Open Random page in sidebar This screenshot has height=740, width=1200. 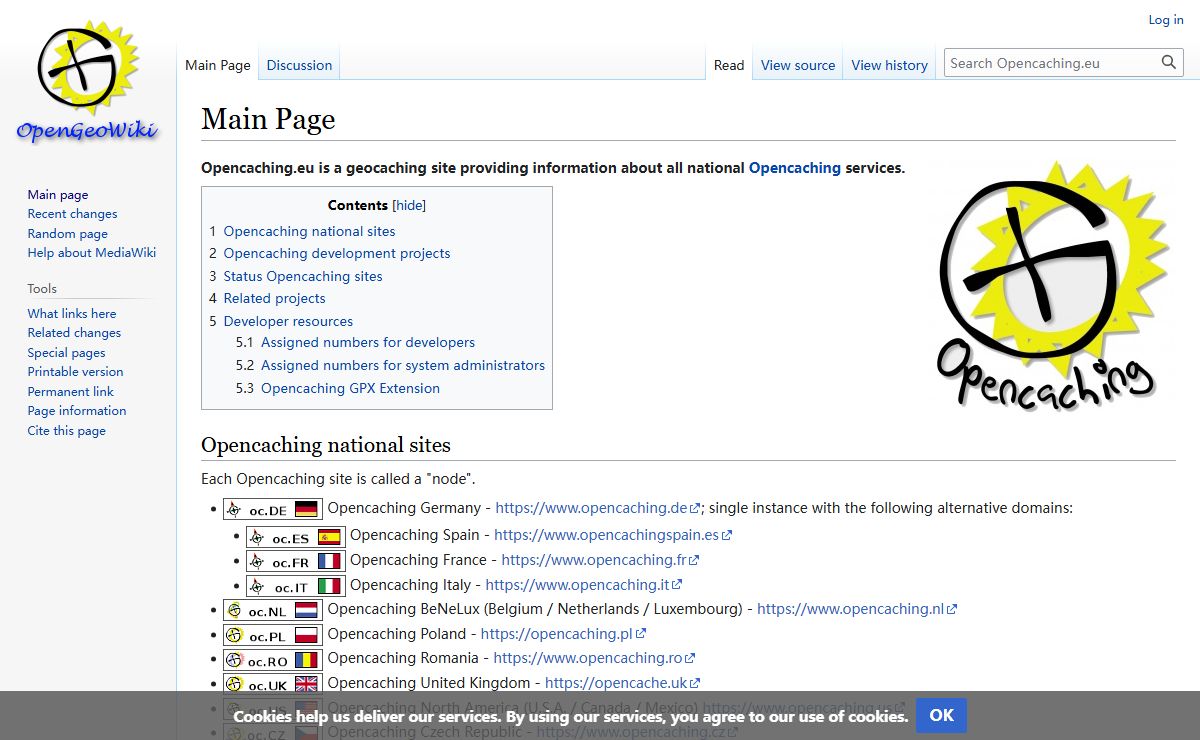68,234
